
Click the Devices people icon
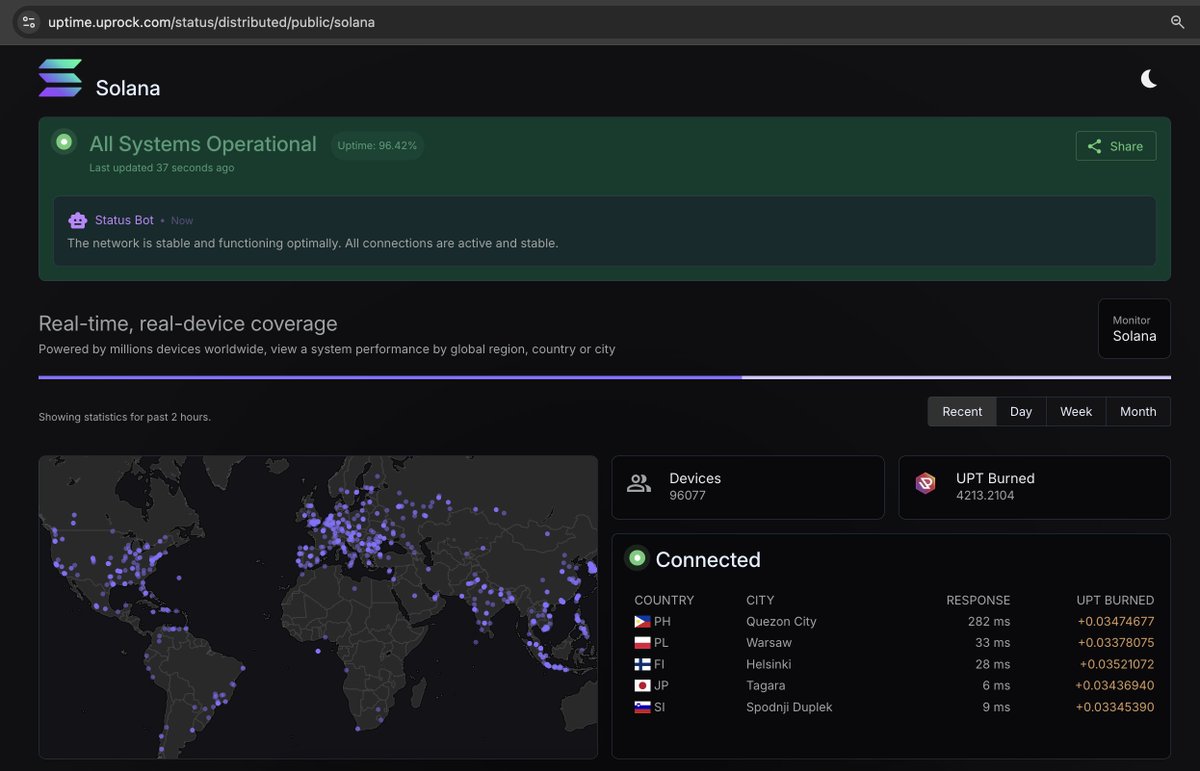point(638,484)
